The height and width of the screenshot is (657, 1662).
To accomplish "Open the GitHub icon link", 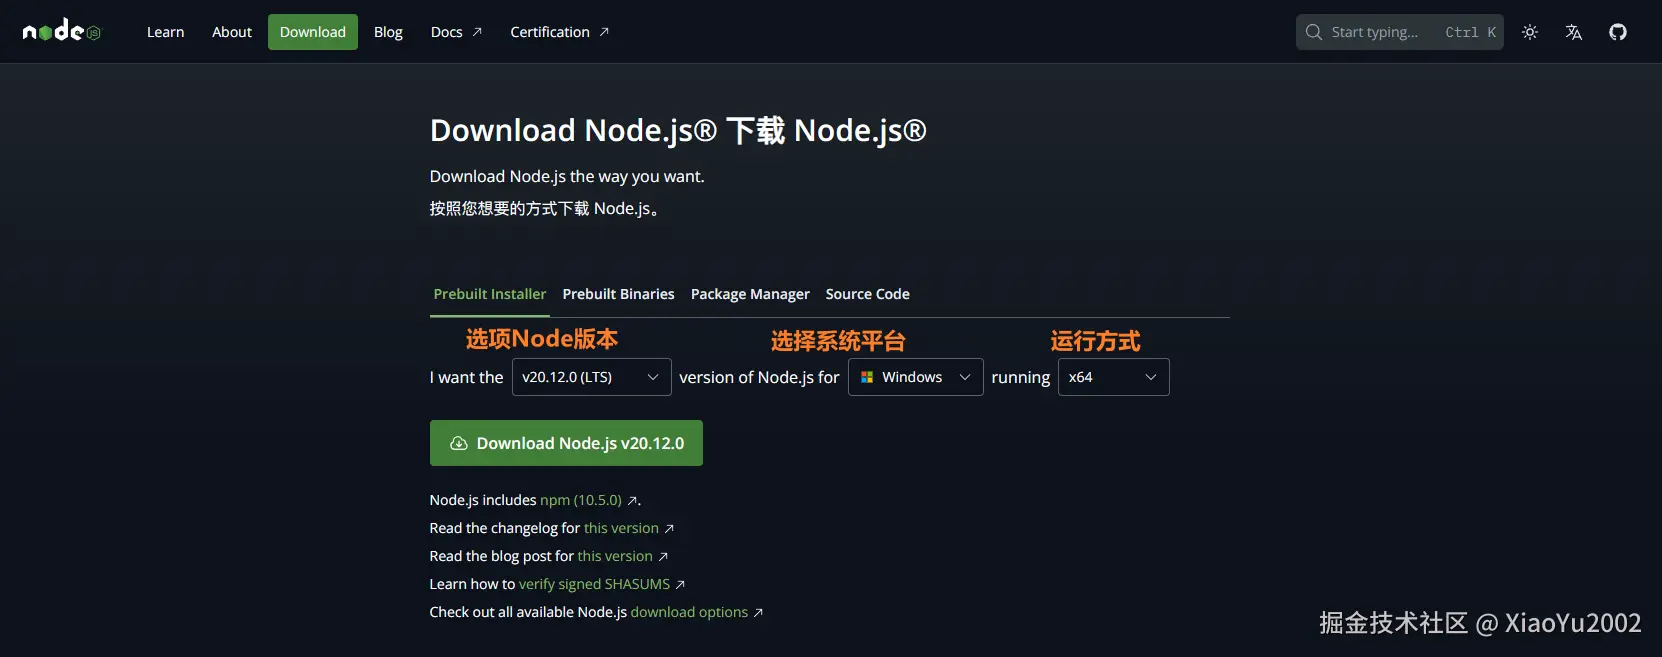I will click(x=1618, y=32).
